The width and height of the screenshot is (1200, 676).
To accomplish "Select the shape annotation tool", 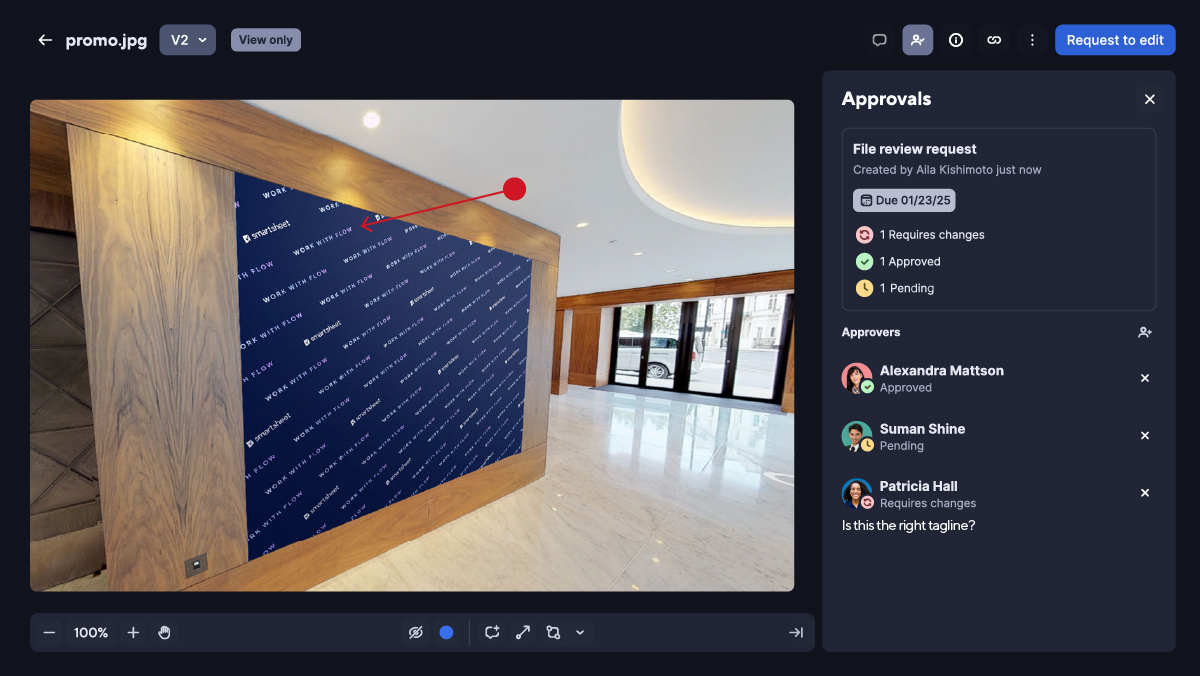I will (x=553, y=633).
